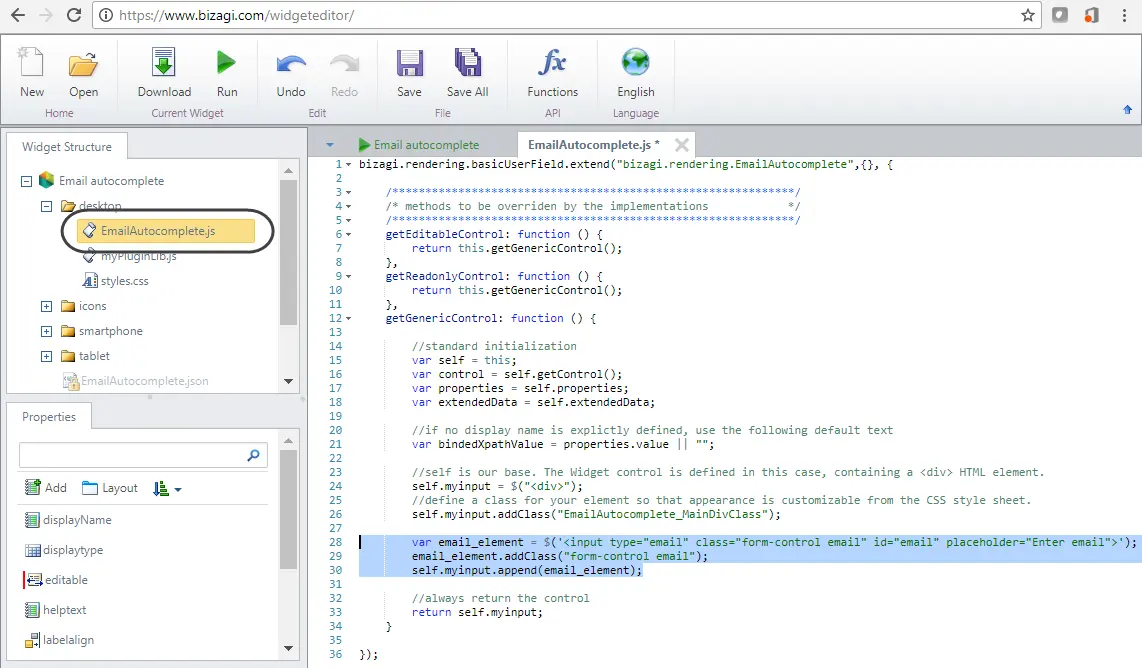The width and height of the screenshot is (1142, 668).
Task: Click the Properties panel scrollbar down arrow
Action: pos(288,648)
